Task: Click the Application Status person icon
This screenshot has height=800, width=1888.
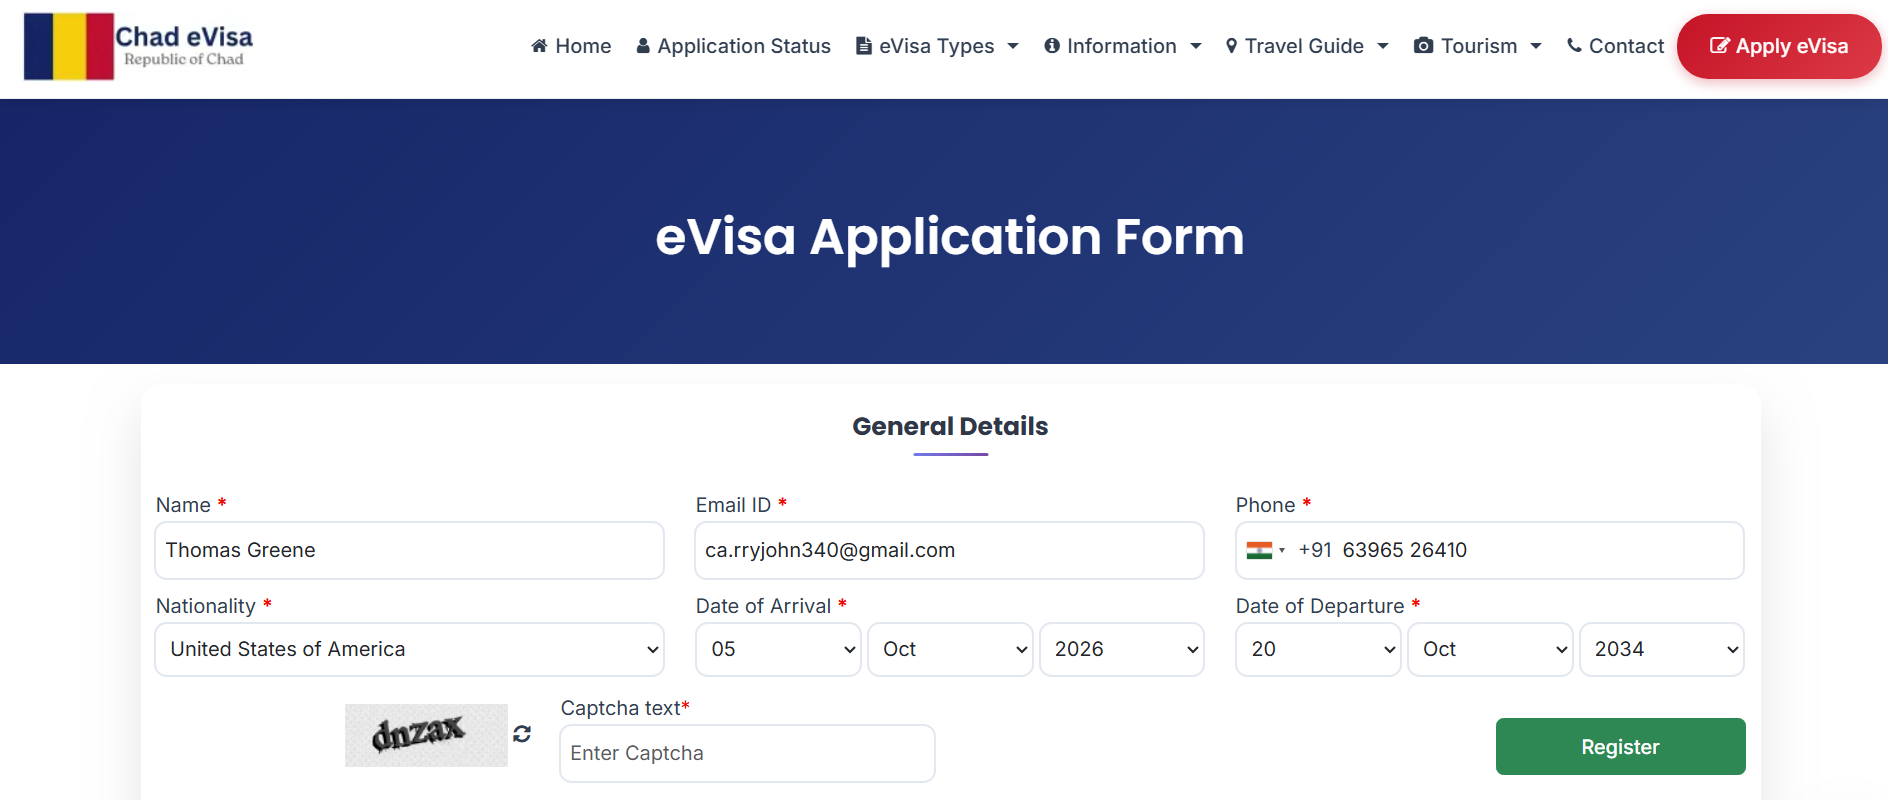Action: (643, 46)
